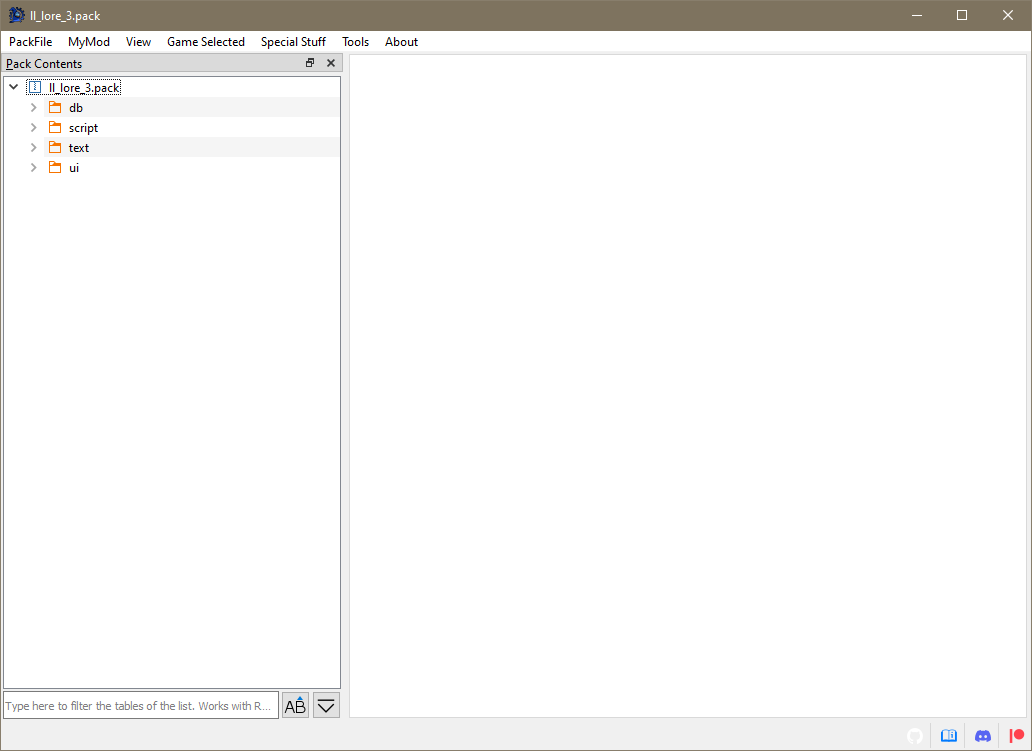The image size is (1032, 751).
Task: Close the Pack Contents panel
Action: pos(331,63)
